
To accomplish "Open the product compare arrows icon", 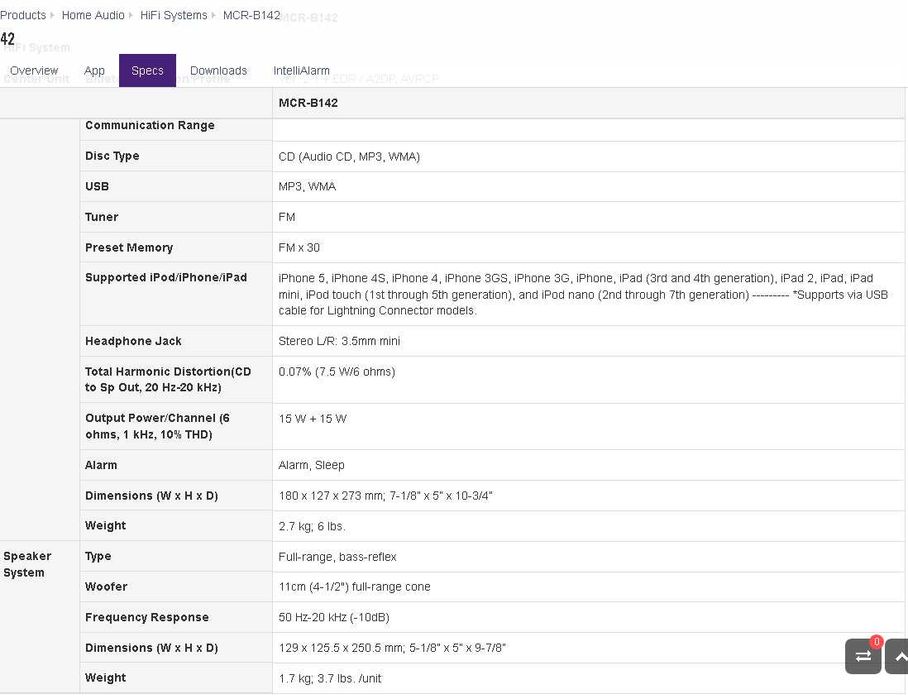I will coord(862,657).
